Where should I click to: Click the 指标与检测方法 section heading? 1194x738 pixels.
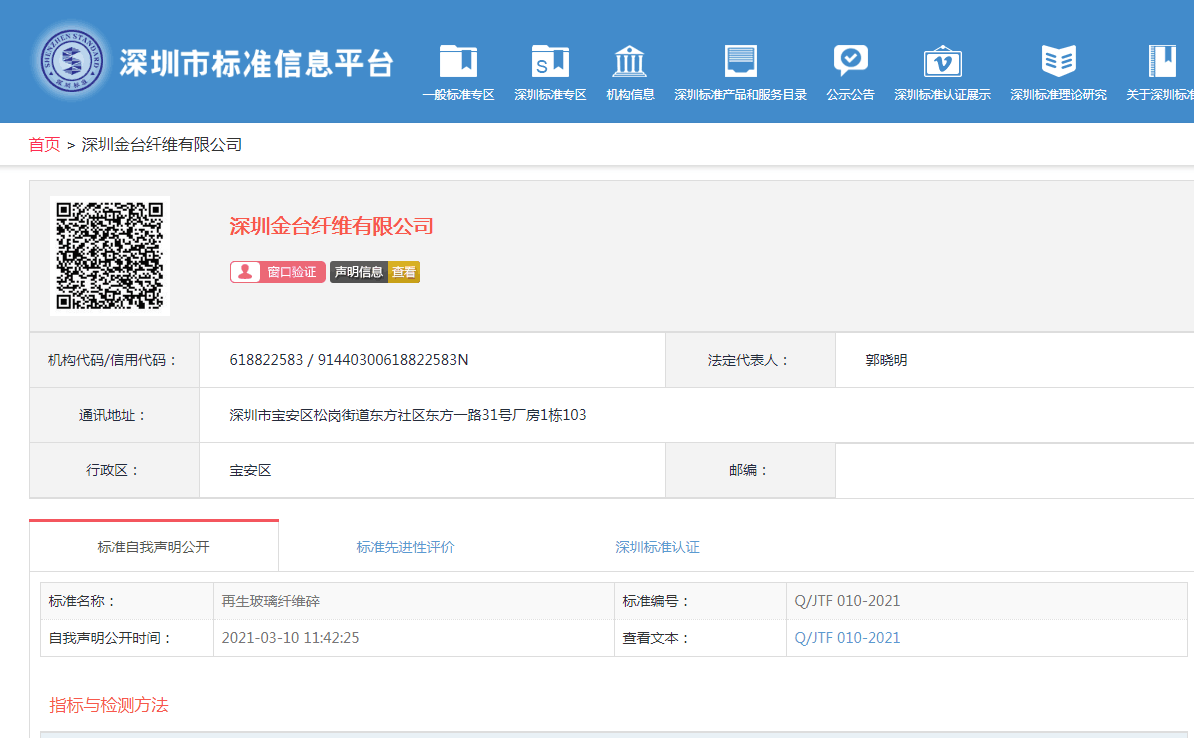pos(109,705)
